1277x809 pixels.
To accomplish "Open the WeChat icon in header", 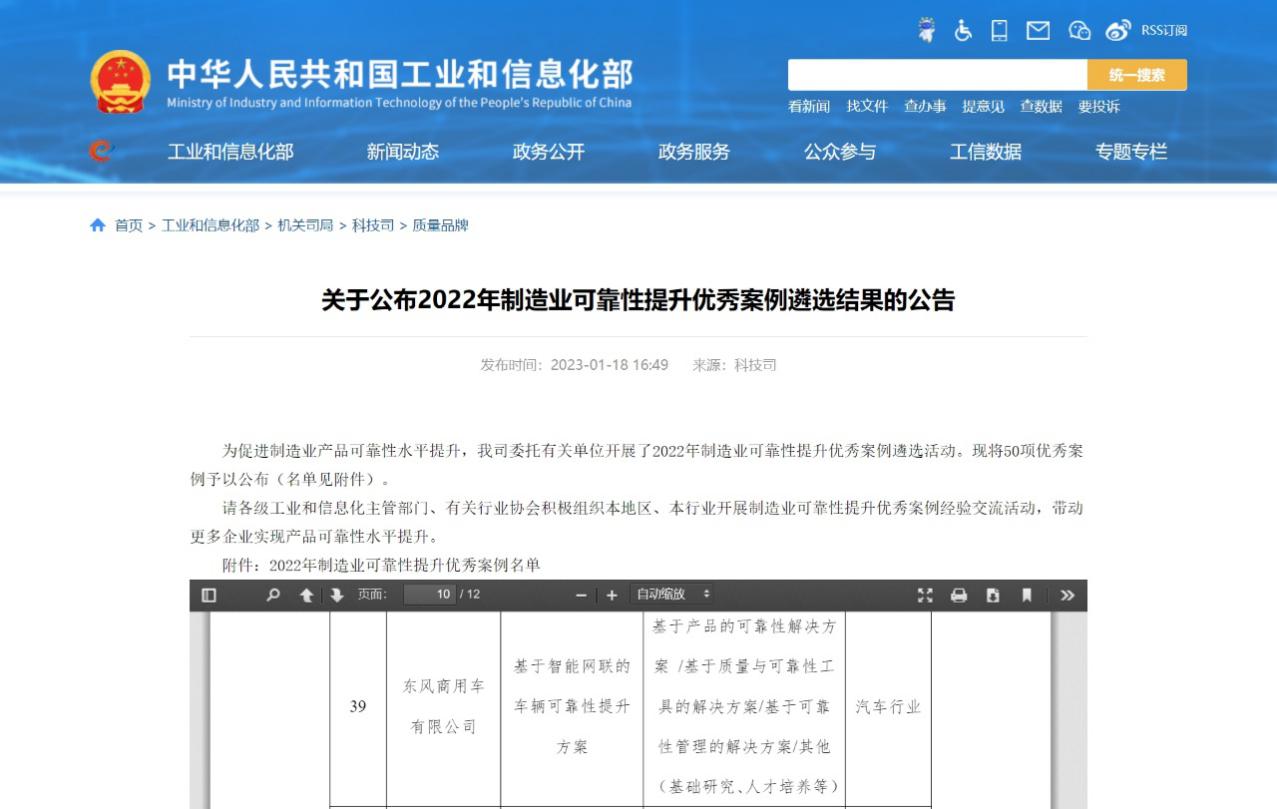I will (x=1079, y=30).
